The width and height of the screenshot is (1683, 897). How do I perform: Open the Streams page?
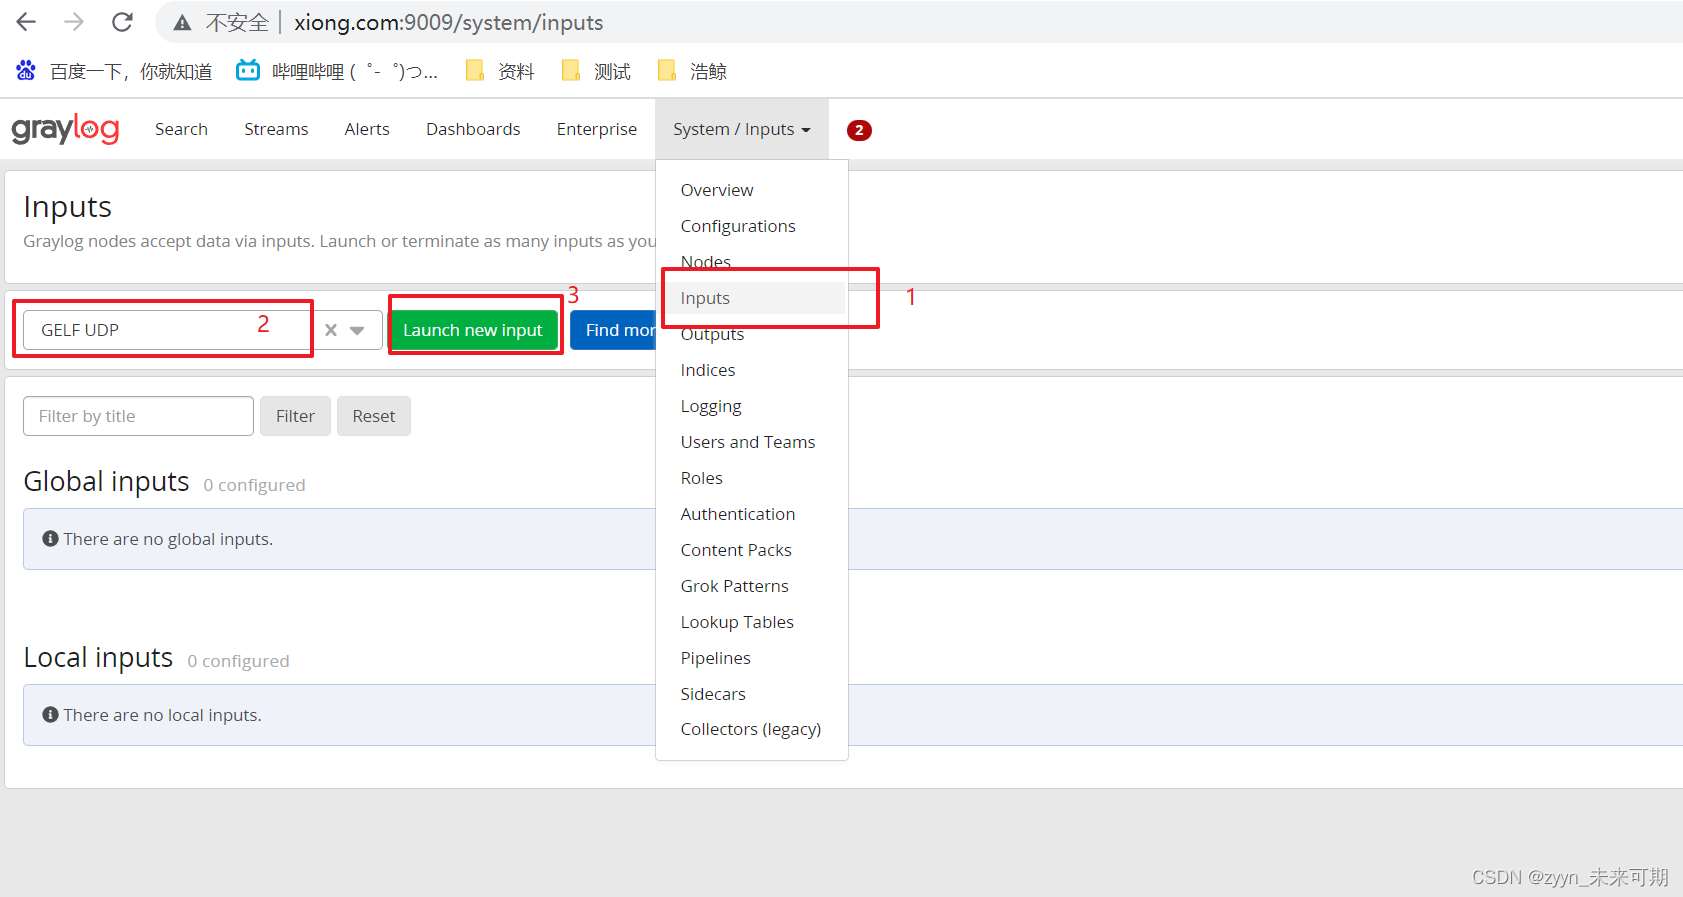276,129
